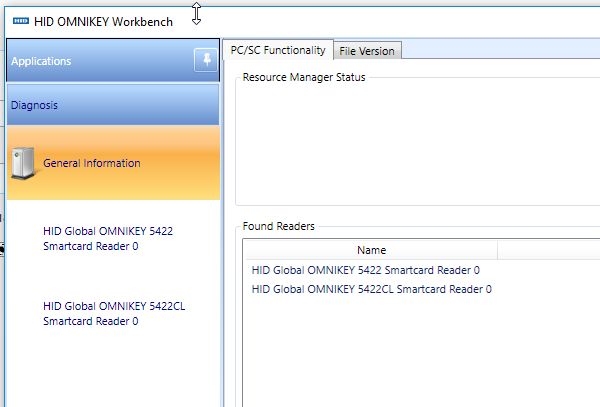The height and width of the screenshot is (407, 600).
Task: Select the PC/SC Functionality tab
Action: pyautogui.click(x=277, y=50)
